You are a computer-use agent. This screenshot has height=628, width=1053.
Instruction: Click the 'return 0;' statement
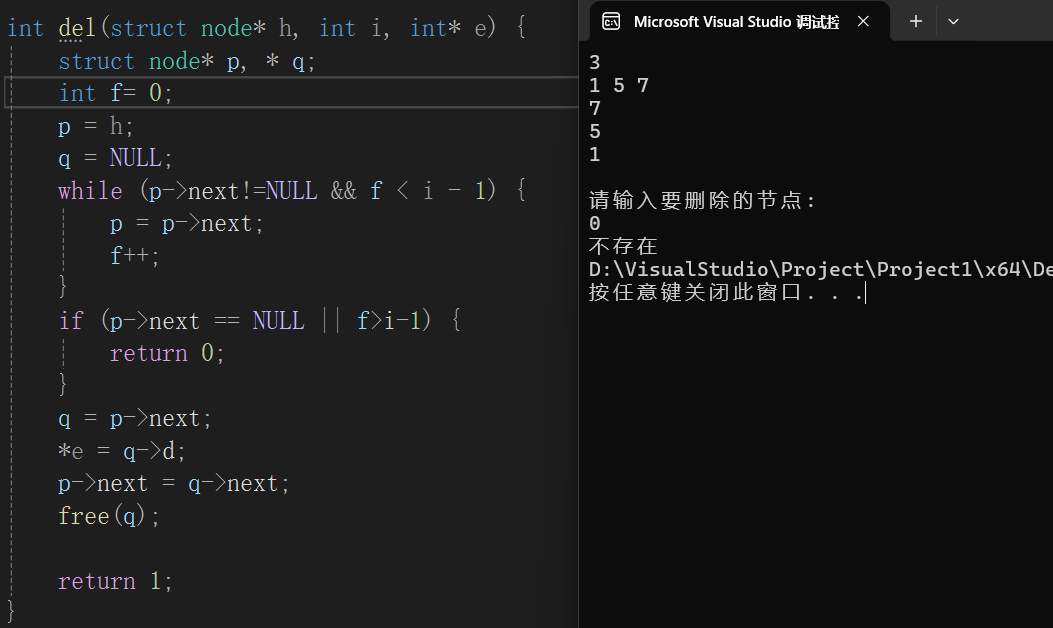click(167, 353)
